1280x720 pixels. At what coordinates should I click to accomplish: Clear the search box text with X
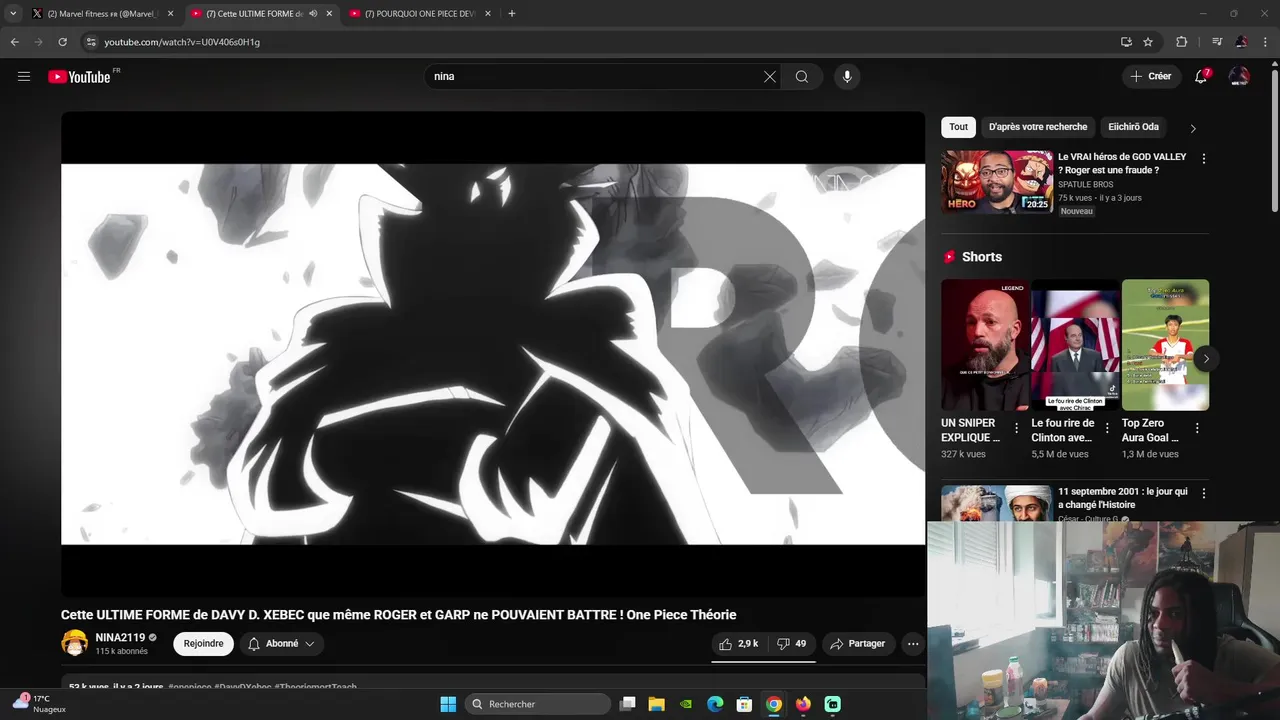click(x=770, y=77)
